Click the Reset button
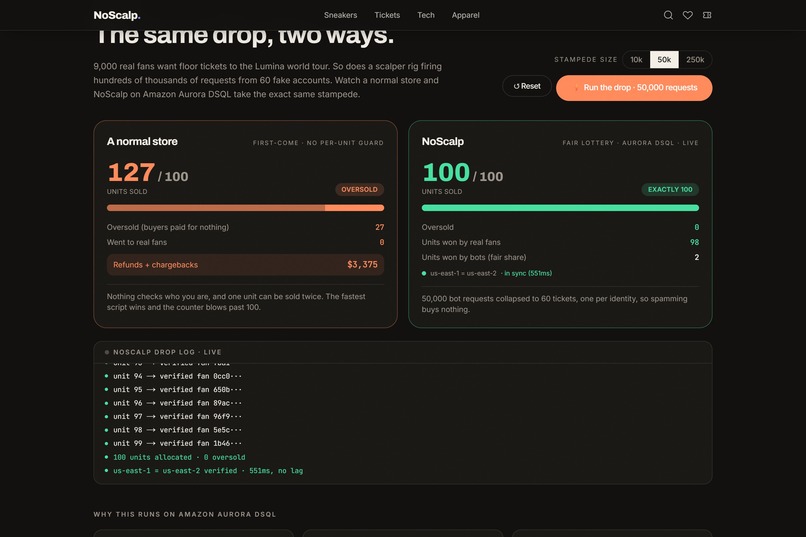 (x=527, y=86)
